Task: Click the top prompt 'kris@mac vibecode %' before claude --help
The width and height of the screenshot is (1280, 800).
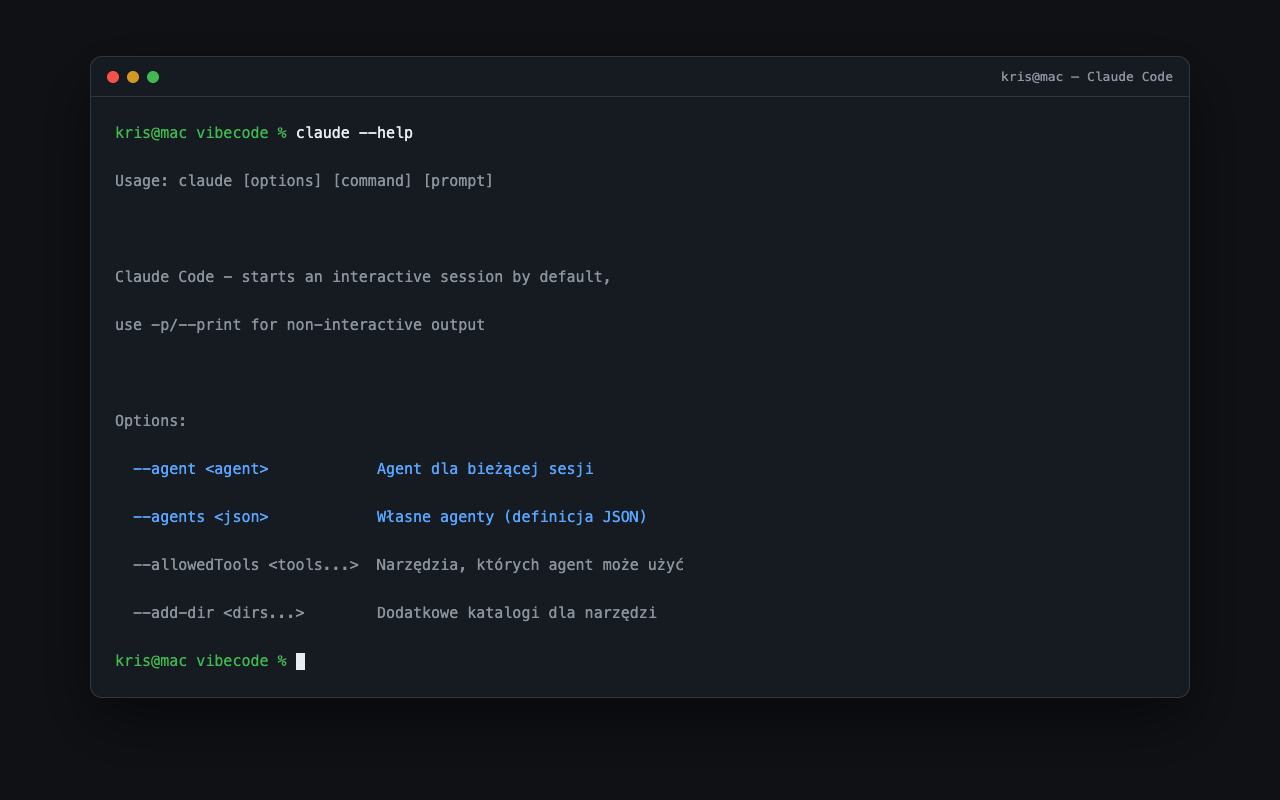Action: 201,133
